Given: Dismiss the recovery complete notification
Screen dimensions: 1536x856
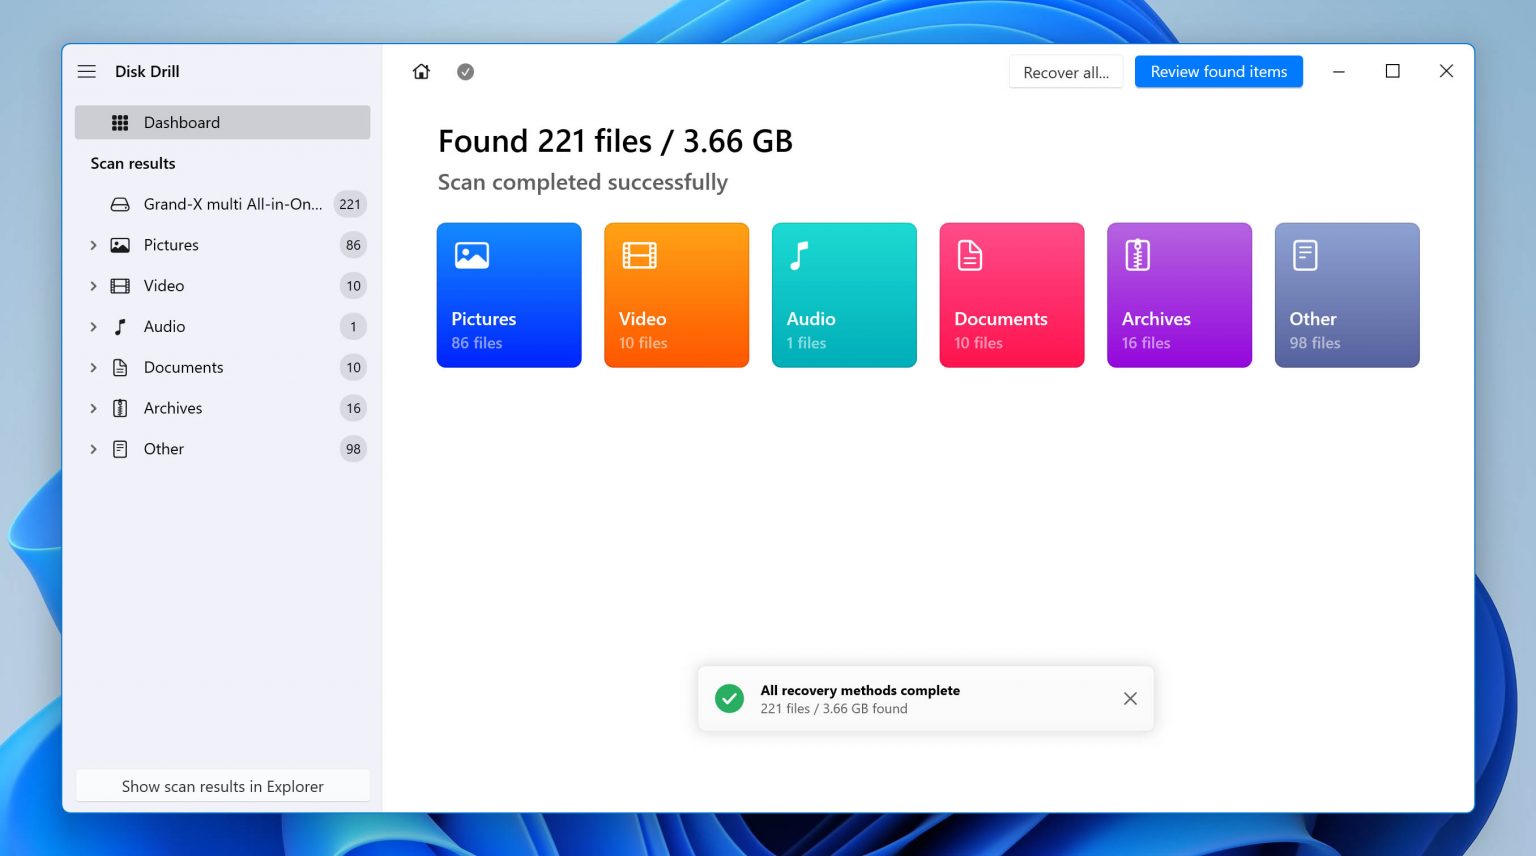Looking at the screenshot, I should [1130, 698].
